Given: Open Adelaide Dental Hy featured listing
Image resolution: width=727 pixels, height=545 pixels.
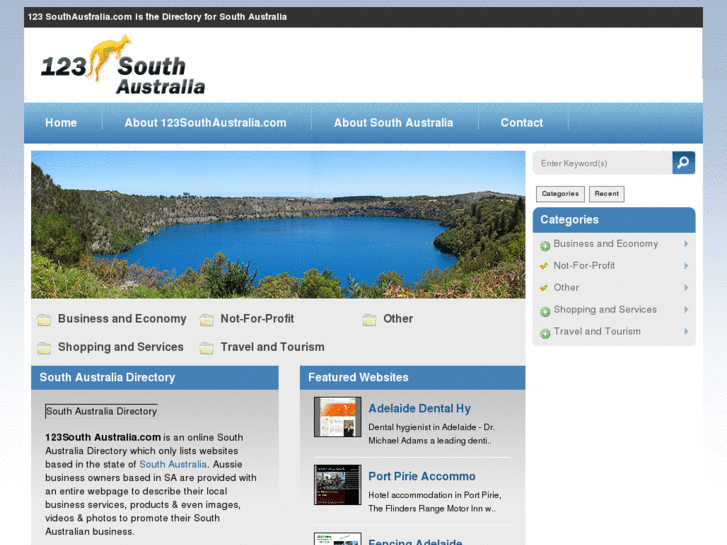Looking at the screenshot, I should coord(420,408).
